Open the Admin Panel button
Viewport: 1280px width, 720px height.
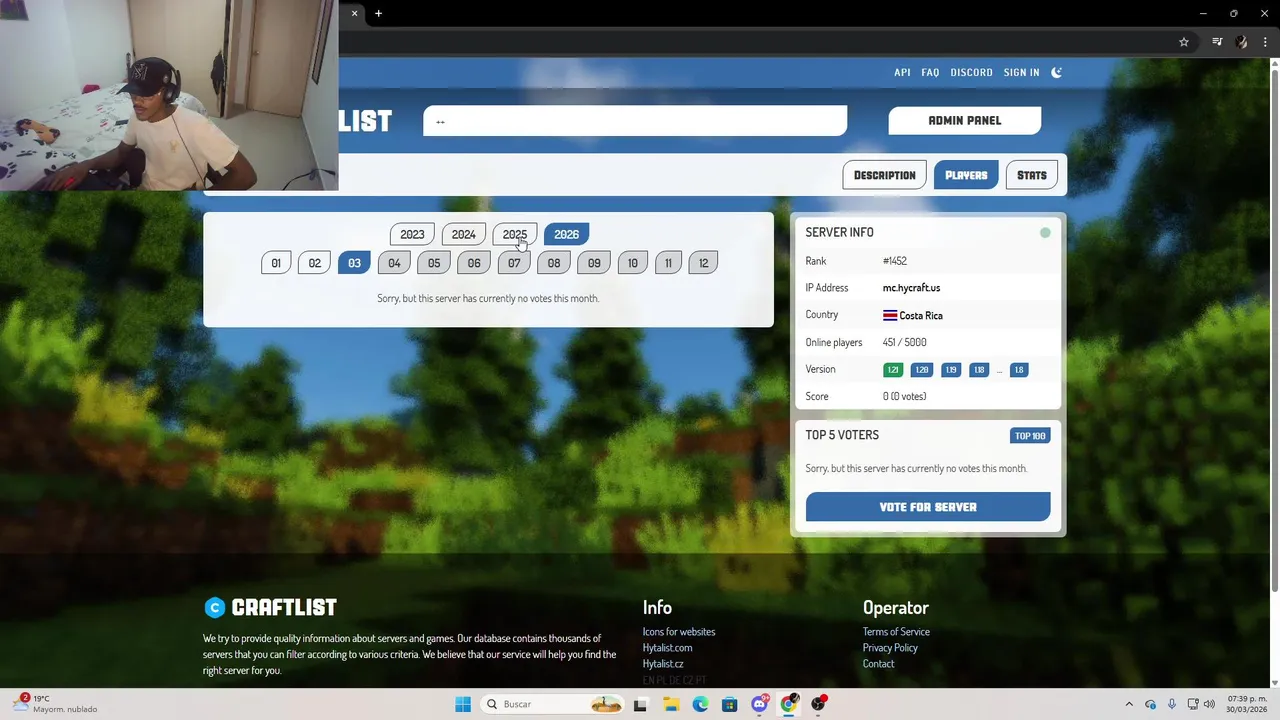click(965, 120)
